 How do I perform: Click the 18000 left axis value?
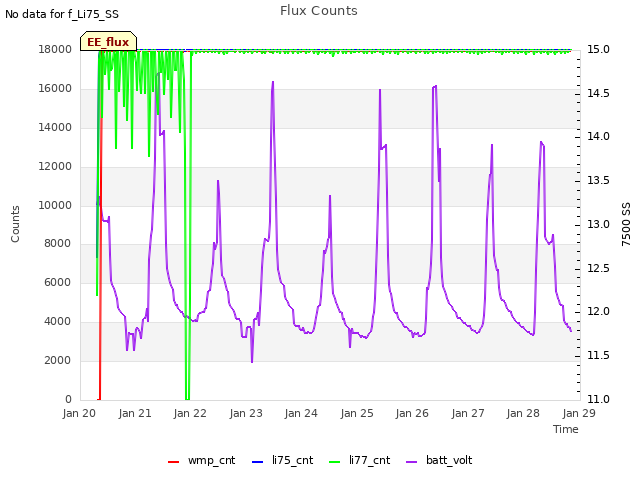[x=55, y=49]
